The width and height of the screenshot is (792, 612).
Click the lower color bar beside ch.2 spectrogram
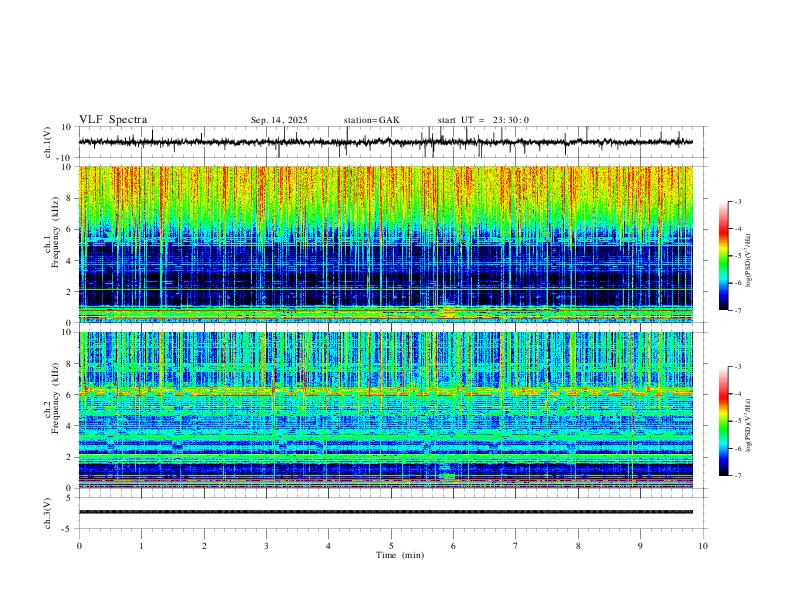[x=723, y=421]
